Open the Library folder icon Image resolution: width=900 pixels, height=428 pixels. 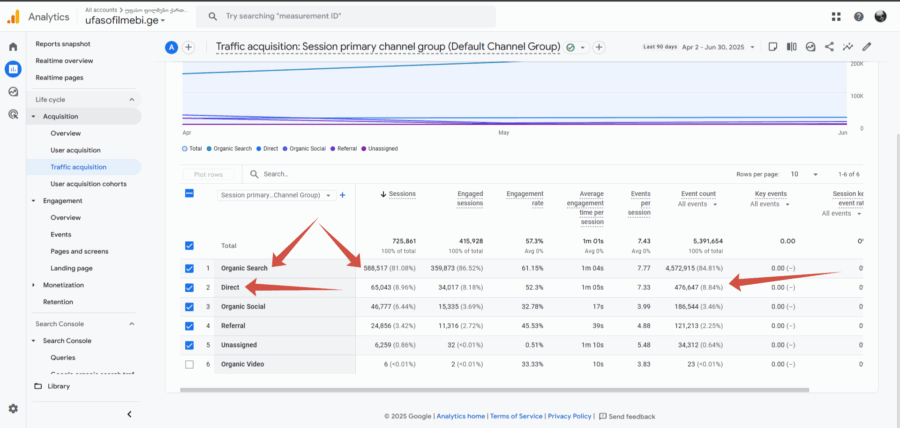click(38, 386)
